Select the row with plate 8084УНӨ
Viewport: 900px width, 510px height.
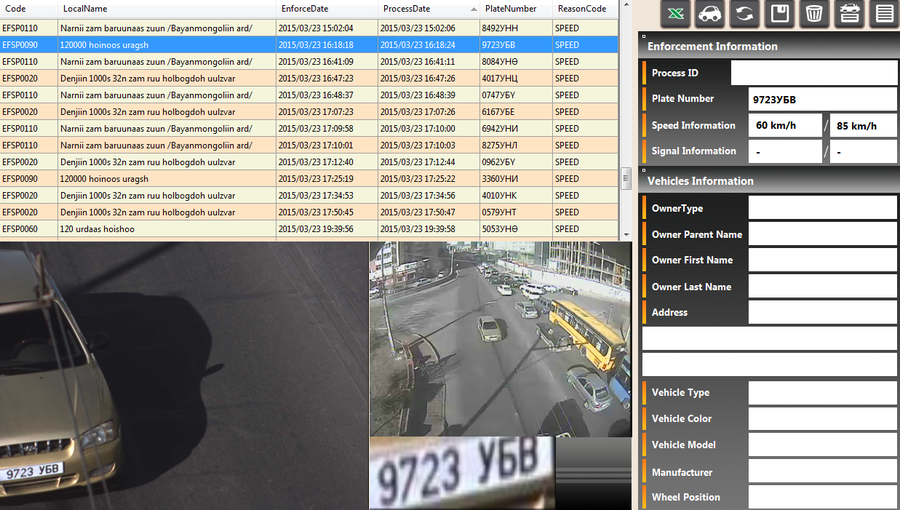click(x=309, y=61)
